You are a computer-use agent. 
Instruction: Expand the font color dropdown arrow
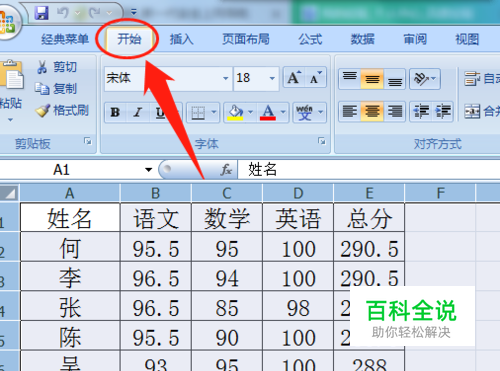coord(283,113)
